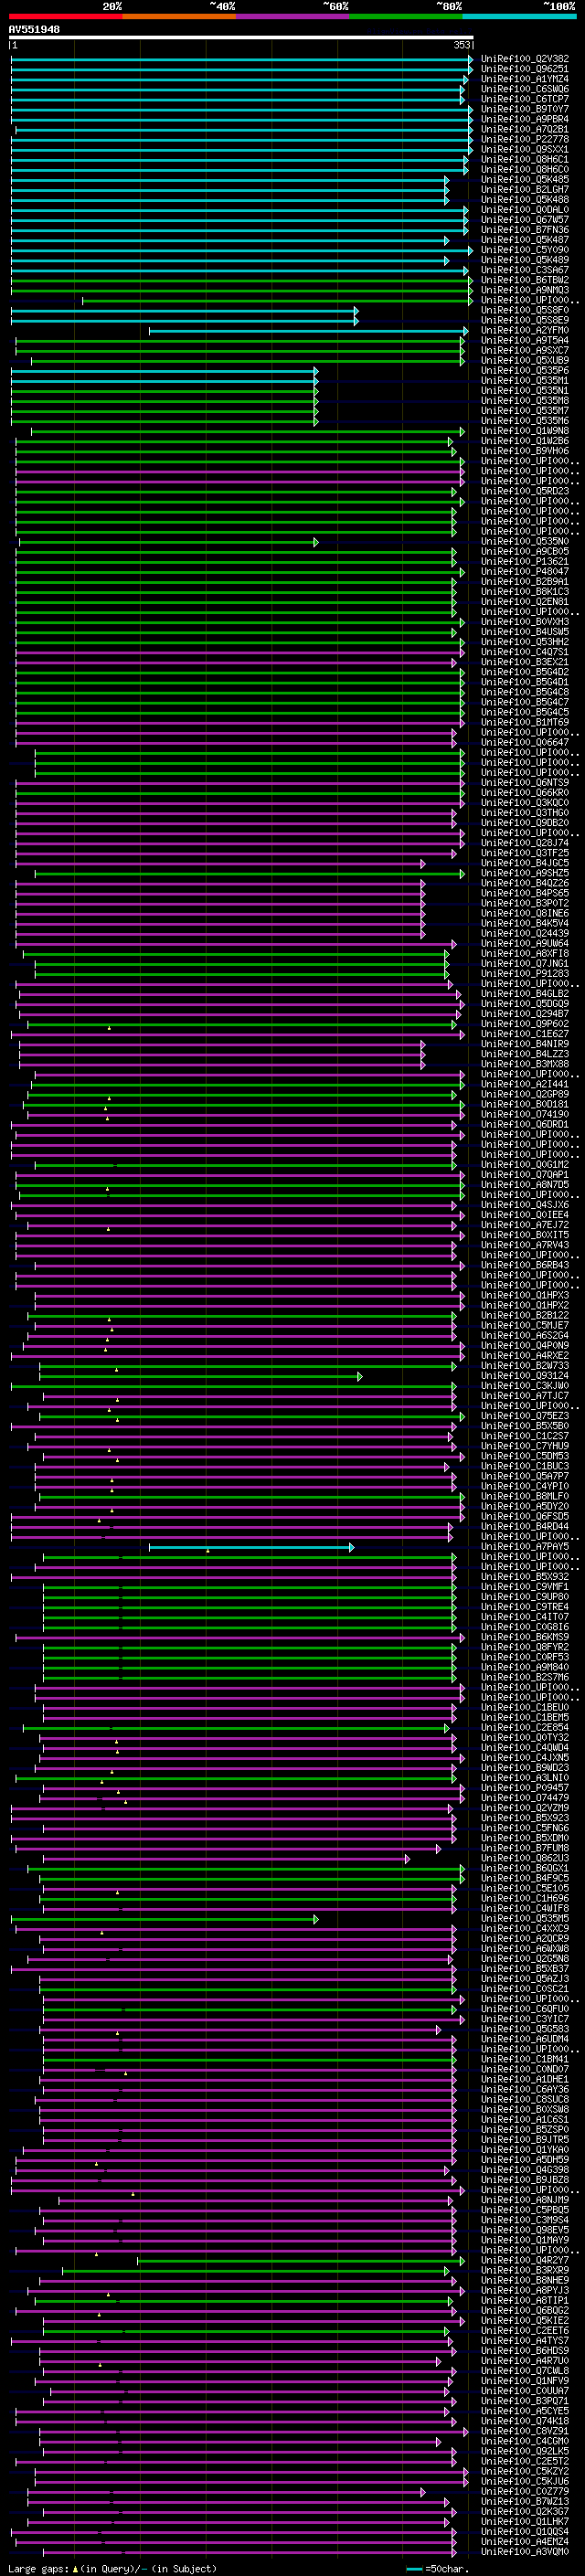Click the red 20% identity legend segment
The image size is (585, 2576).
(x=65, y=16)
